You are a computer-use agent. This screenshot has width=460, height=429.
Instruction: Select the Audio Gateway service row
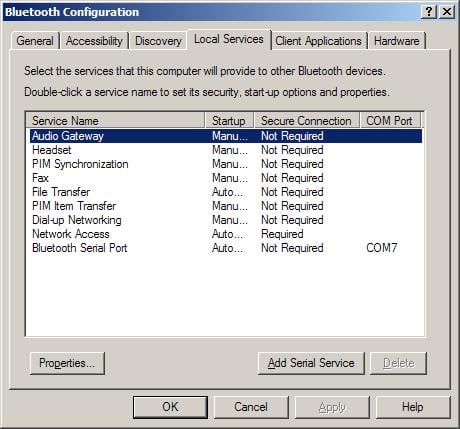pyautogui.click(x=226, y=136)
